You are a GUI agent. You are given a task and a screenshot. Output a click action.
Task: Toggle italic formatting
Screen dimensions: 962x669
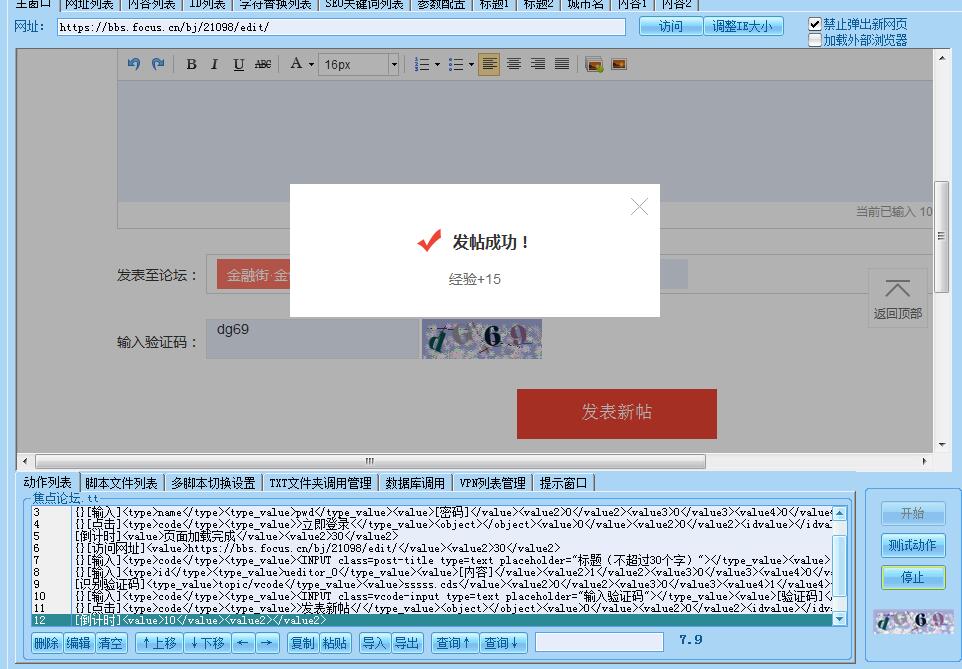coord(214,64)
